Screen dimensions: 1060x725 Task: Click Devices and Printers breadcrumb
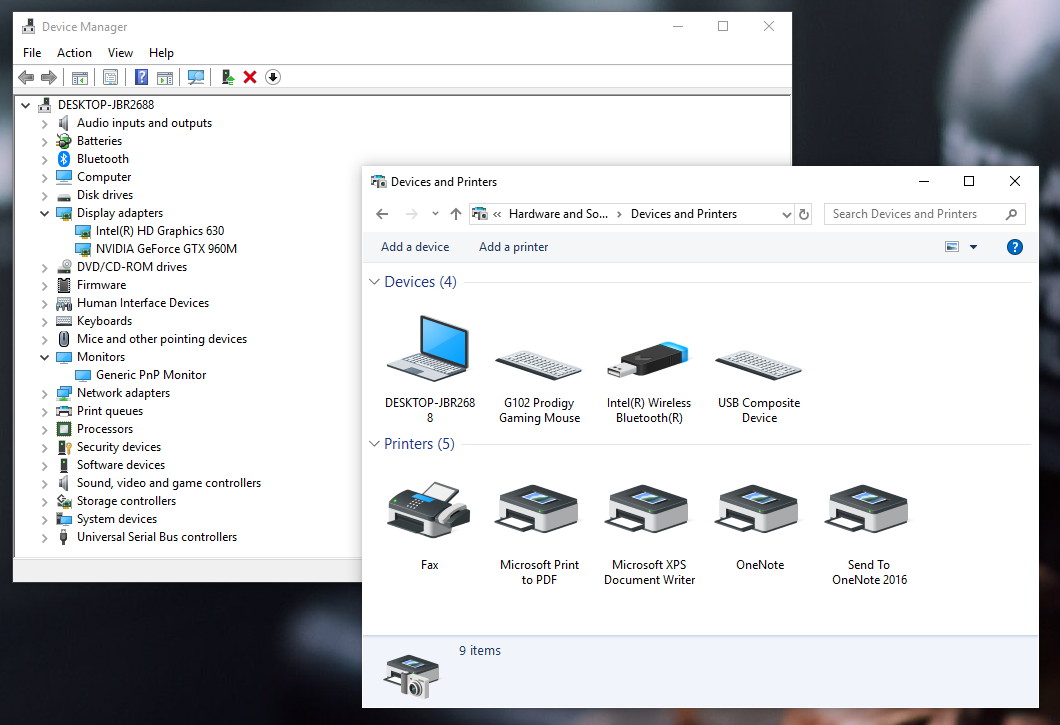pyautogui.click(x=683, y=214)
